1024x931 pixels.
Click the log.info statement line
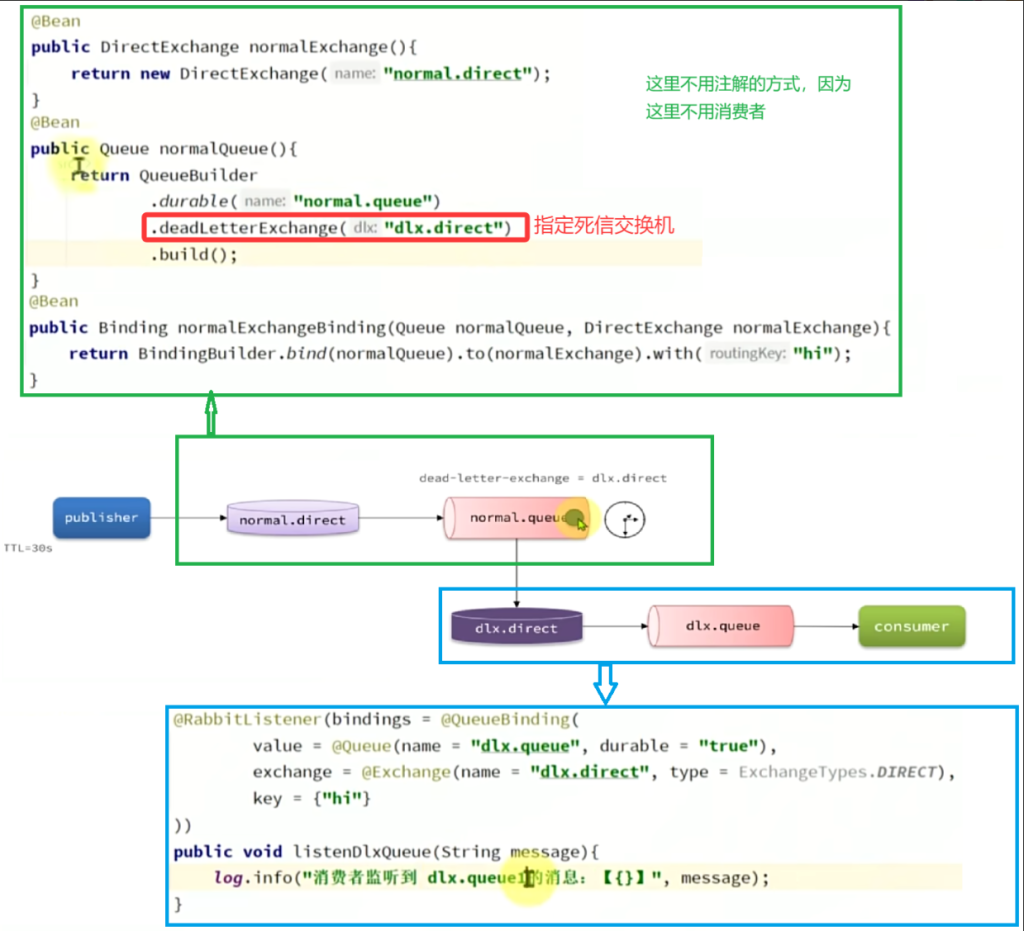click(x=490, y=878)
